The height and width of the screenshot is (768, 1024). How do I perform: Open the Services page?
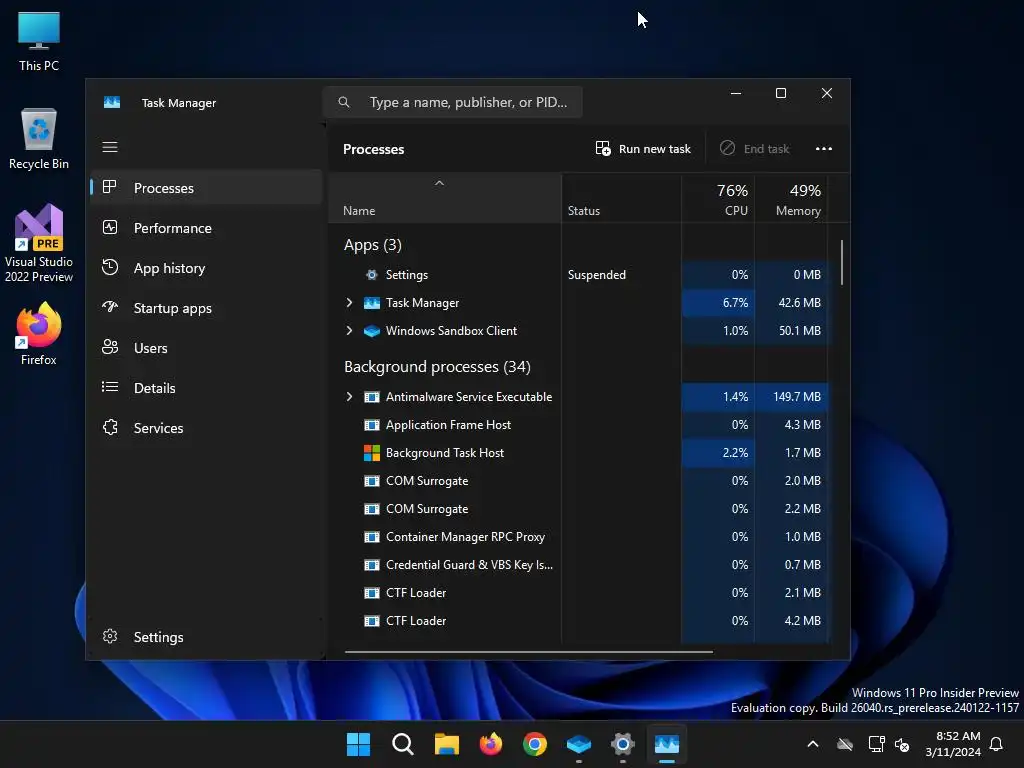(206, 427)
